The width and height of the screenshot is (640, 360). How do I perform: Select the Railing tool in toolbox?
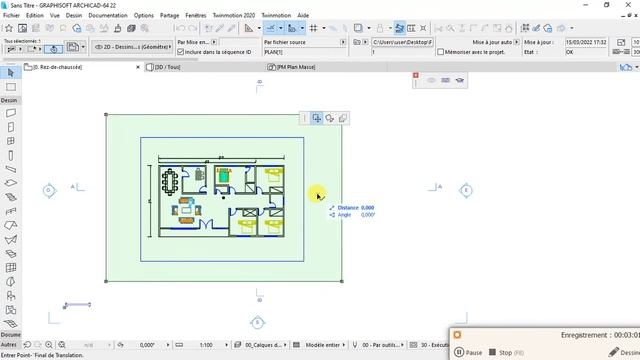tap(11, 211)
